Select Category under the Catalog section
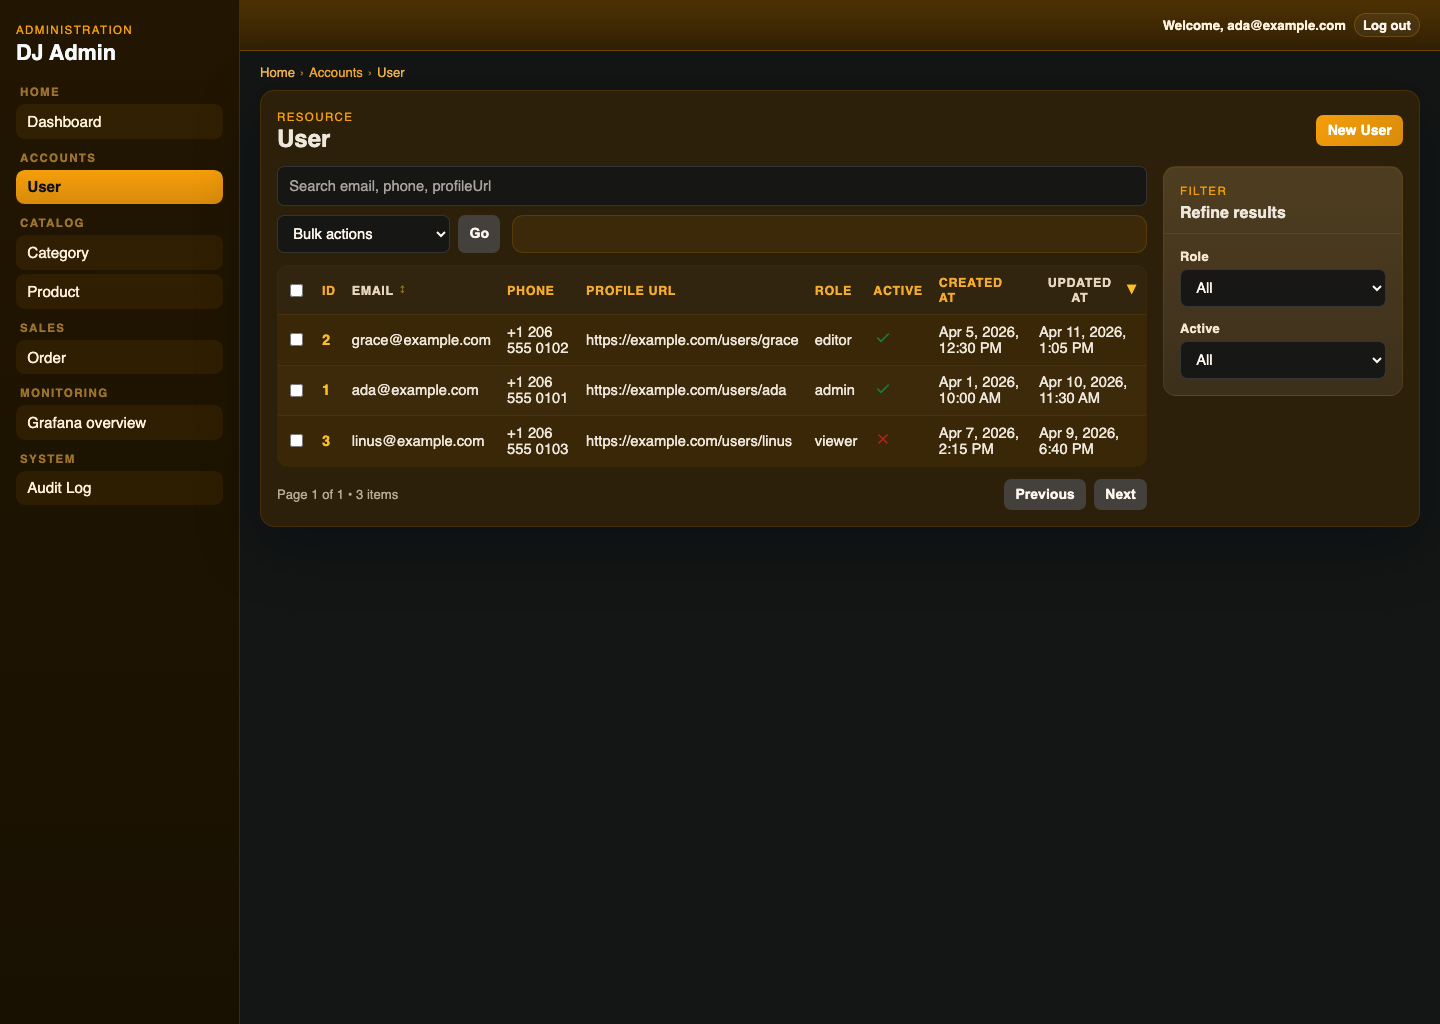Image resolution: width=1440 pixels, height=1024 pixels. pyautogui.click(x=119, y=252)
